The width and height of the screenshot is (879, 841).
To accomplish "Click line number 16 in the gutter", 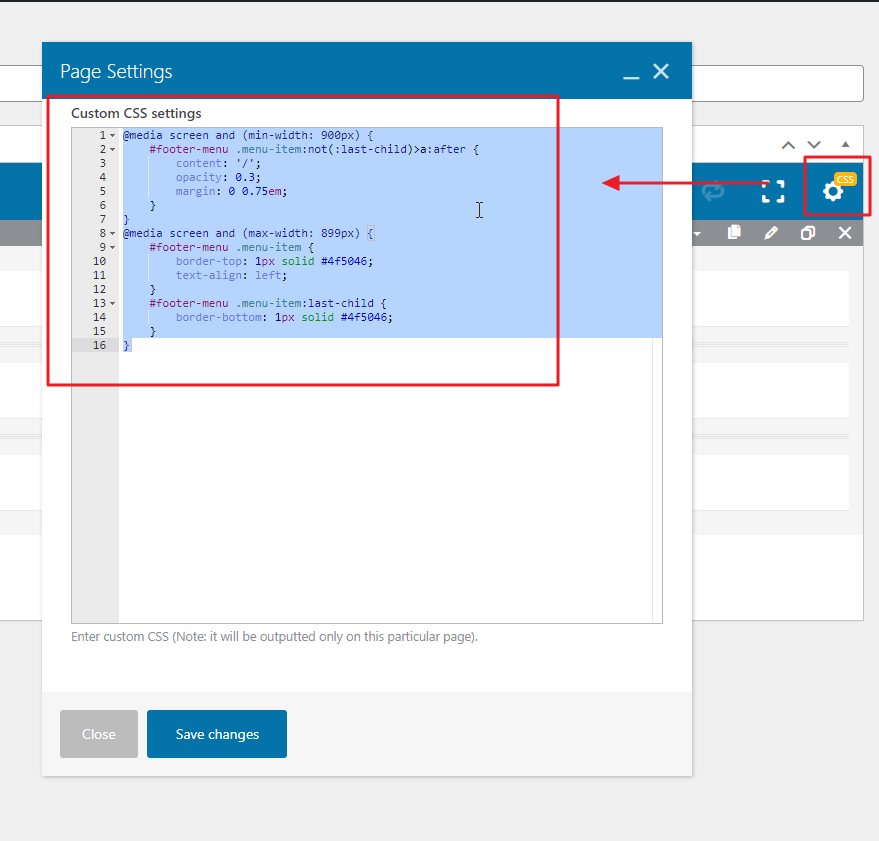I will [x=99, y=345].
